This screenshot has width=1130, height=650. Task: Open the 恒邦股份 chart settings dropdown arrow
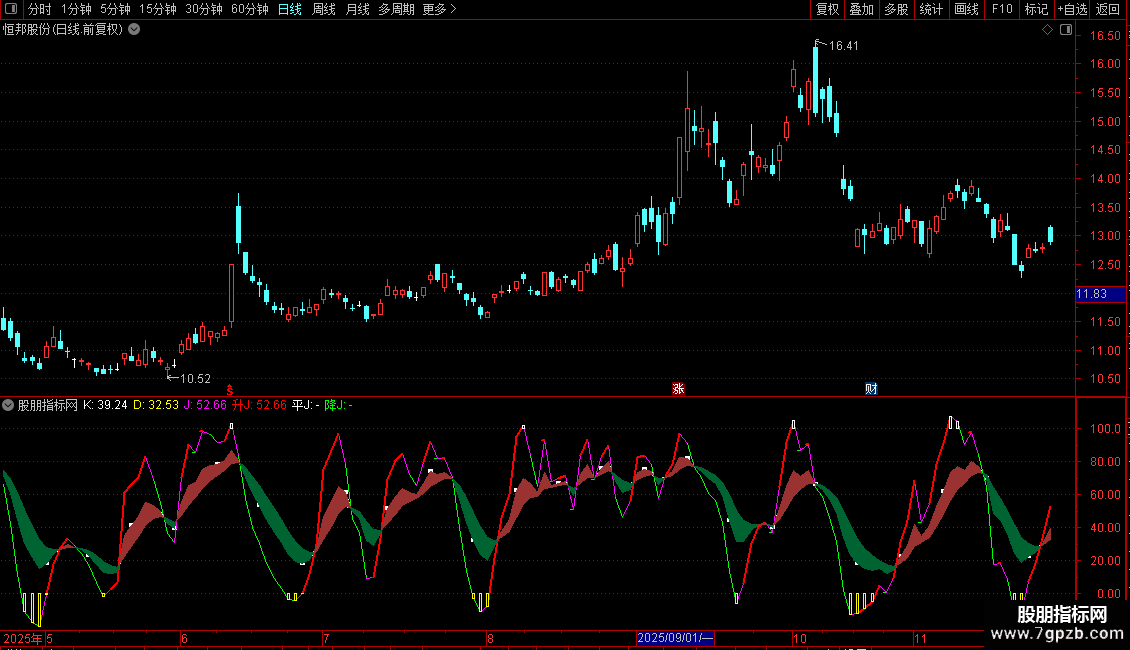(134, 30)
